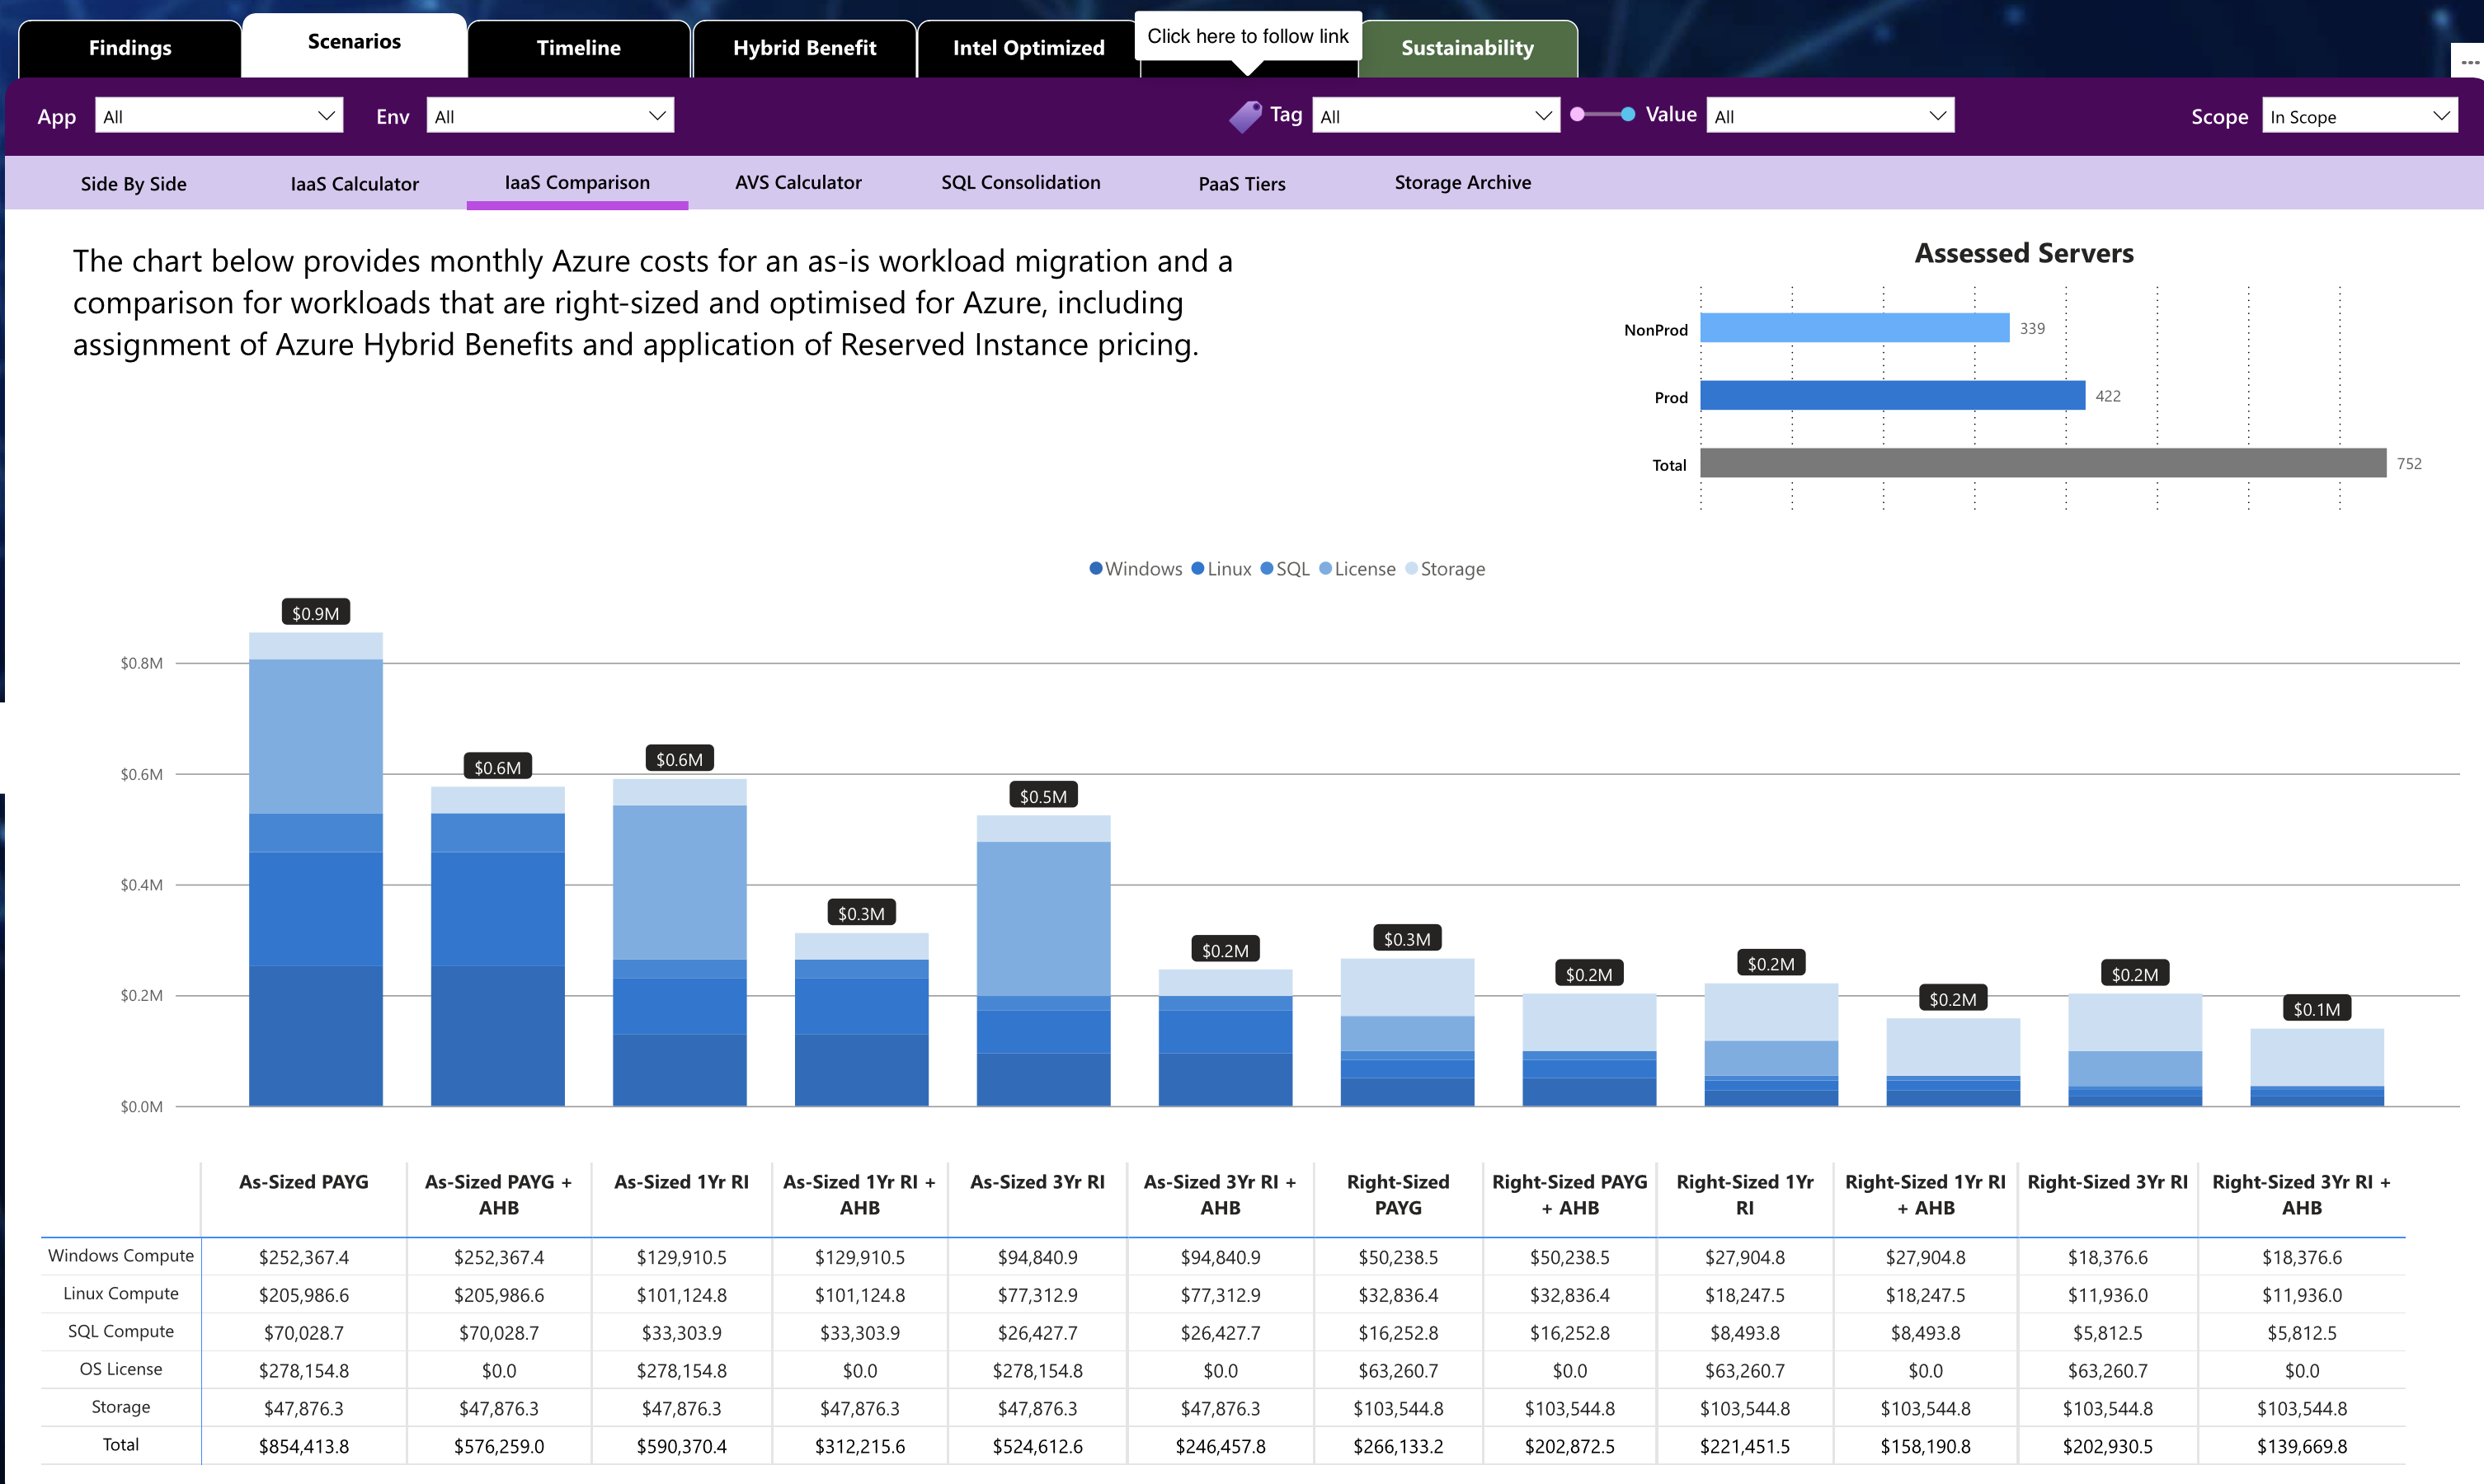Select the IaaS Comparison sub-tab
Screen dimensions: 2484x1484
pos(577,182)
